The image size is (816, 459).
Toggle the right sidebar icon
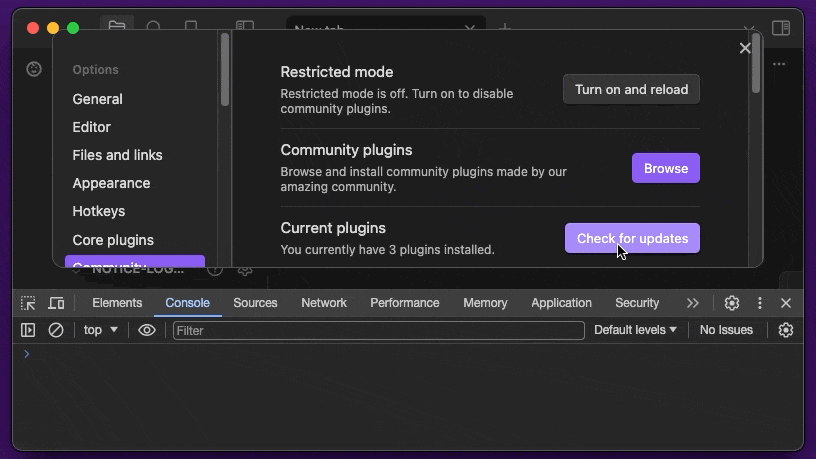[781, 28]
